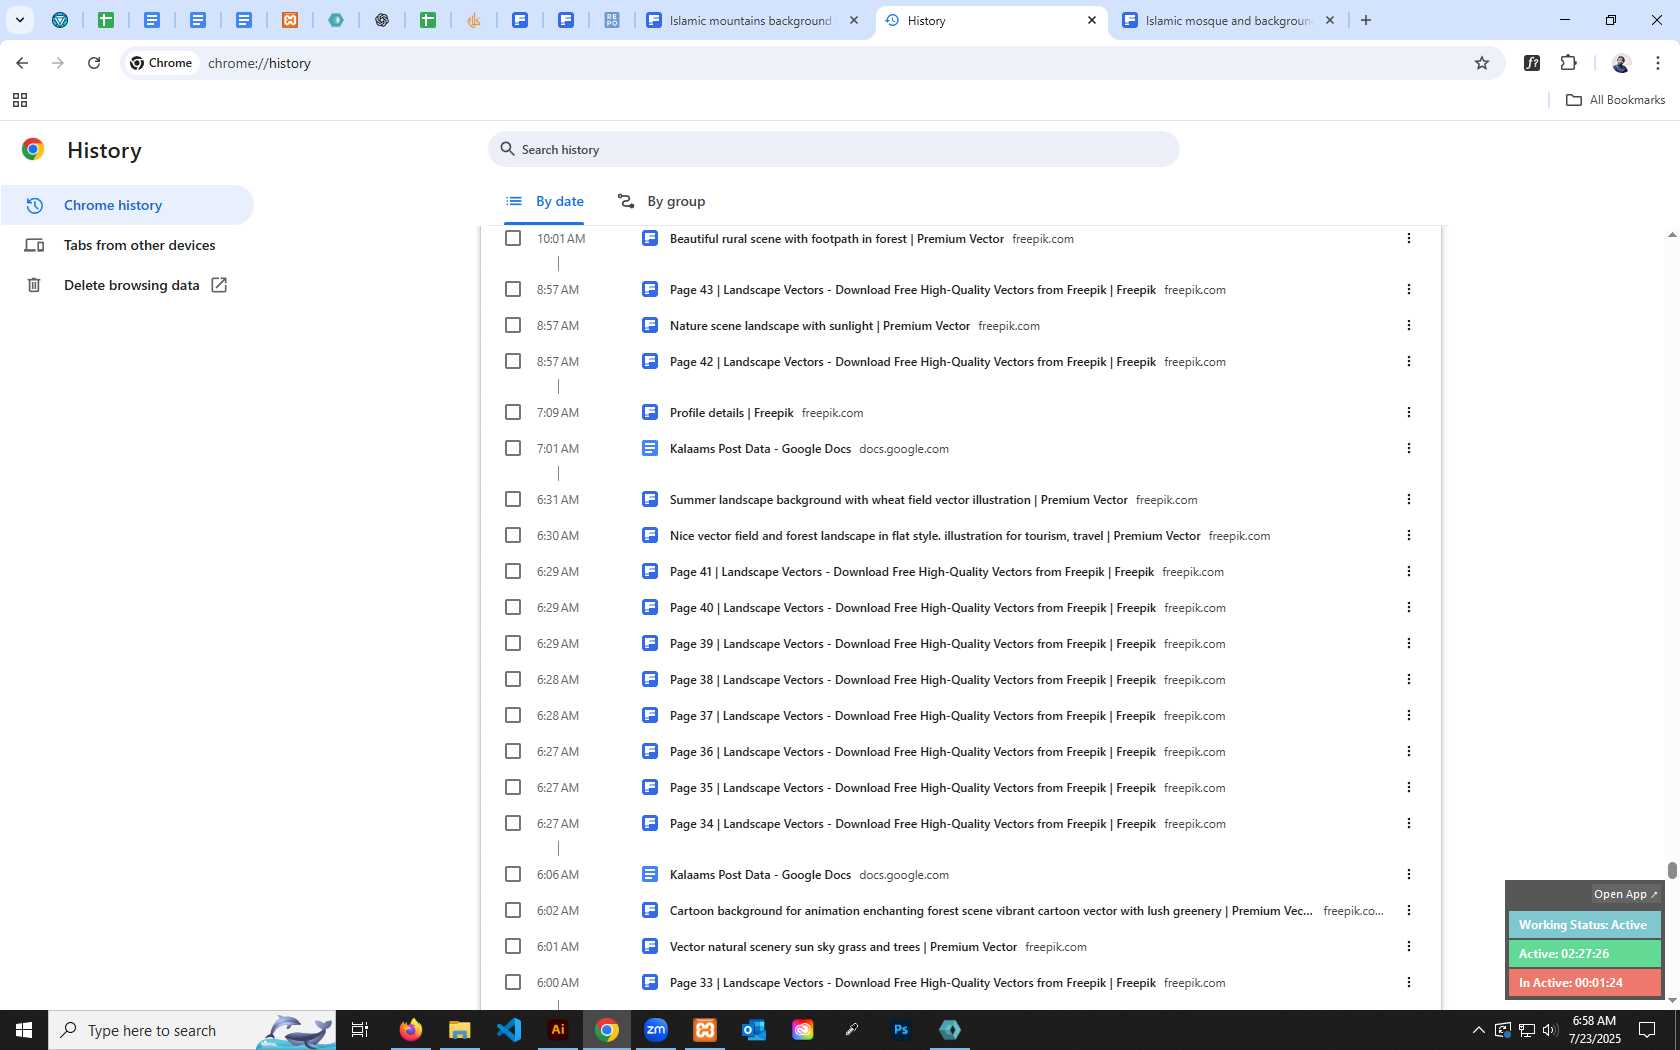This screenshot has width=1680, height=1050.
Task: Open Zoom from taskbar
Action: [x=656, y=1030]
